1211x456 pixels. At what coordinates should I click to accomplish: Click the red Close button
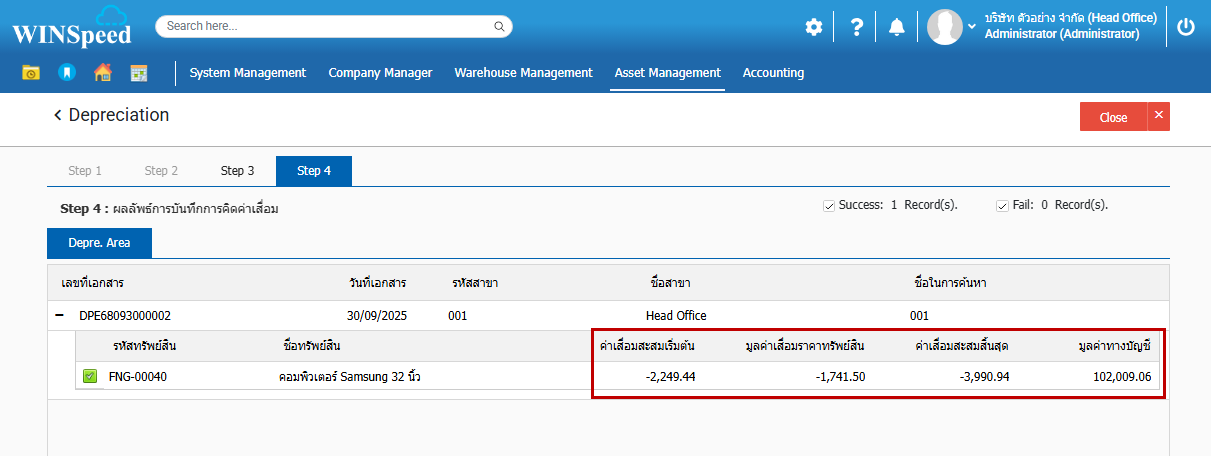[x=1113, y=117]
